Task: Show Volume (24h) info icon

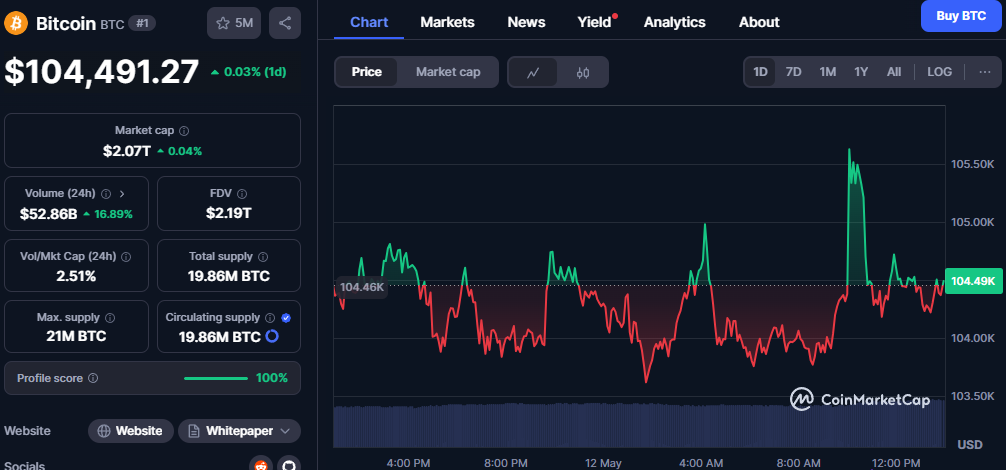Action: coord(107,194)
